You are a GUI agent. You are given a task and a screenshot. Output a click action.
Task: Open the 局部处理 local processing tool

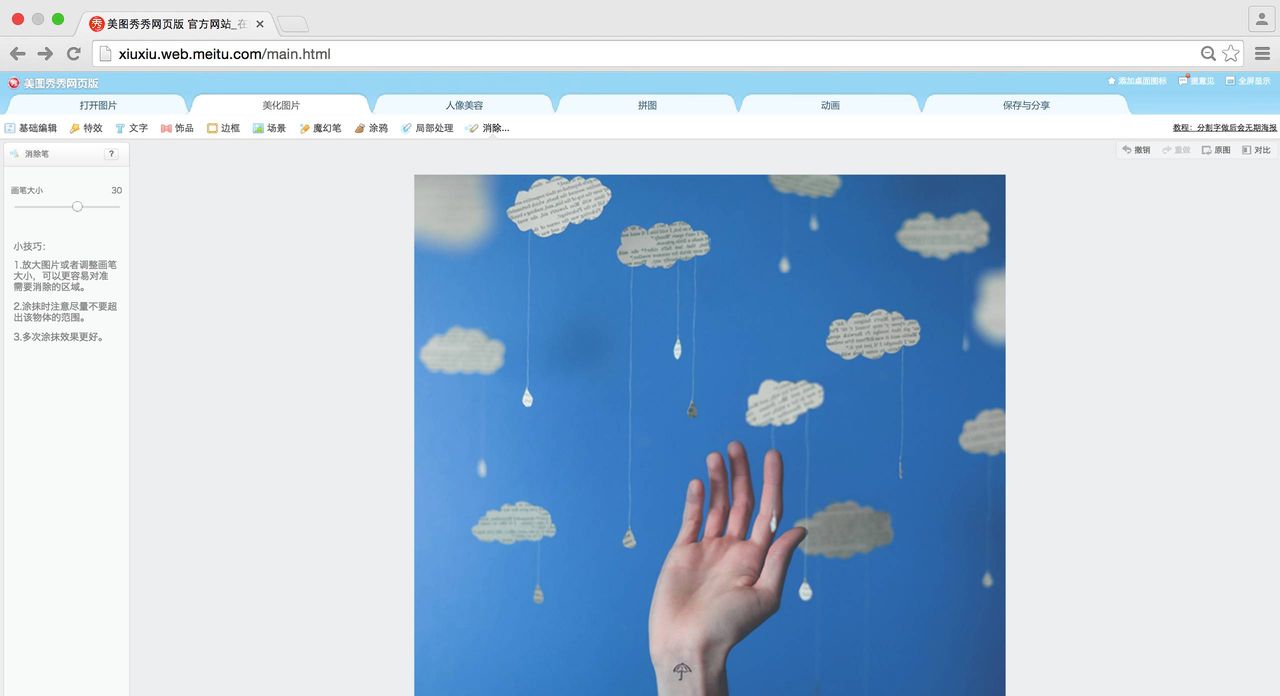click(x=427, y=128)
